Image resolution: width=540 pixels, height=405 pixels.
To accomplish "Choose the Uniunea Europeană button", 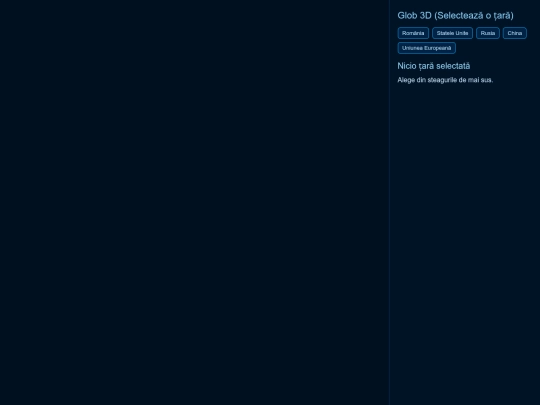I will tap(426, 48).
